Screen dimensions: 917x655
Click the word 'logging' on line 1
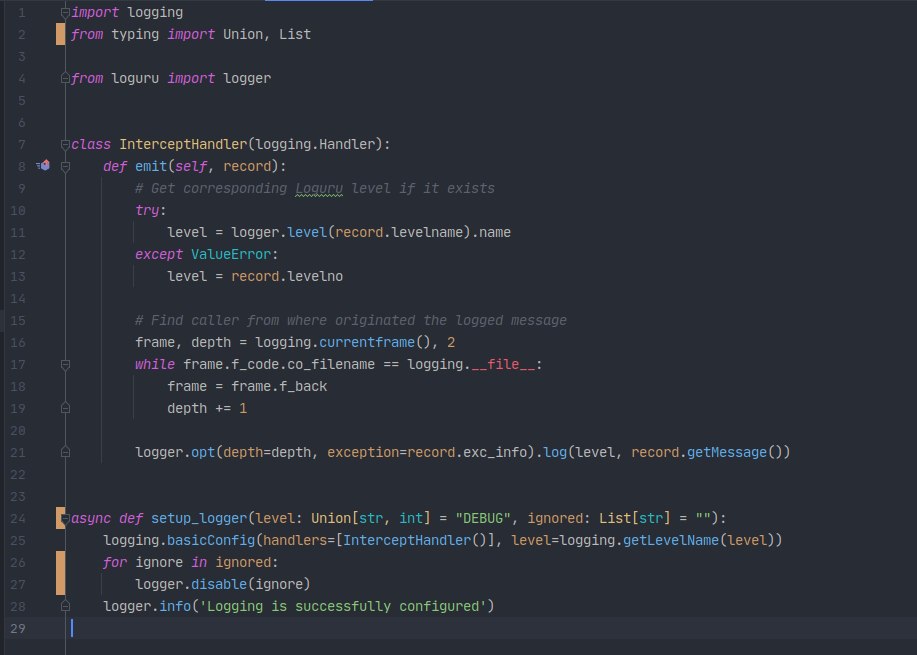click(155, 13)
